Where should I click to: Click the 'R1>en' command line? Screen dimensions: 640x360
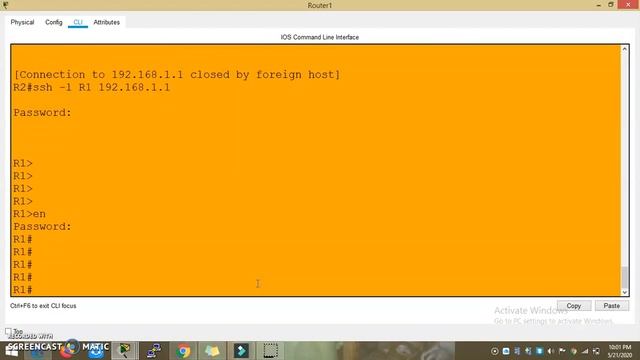click(x=29, y=214)
